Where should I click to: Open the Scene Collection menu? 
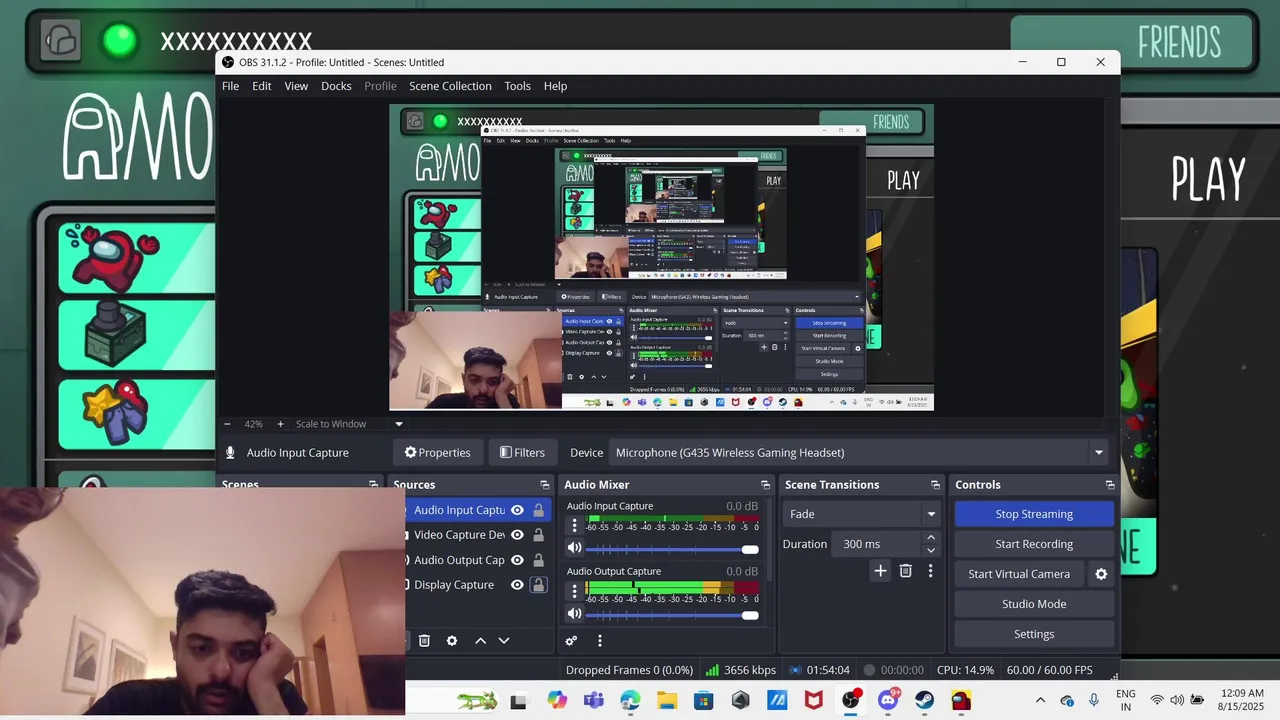(450, 86)
